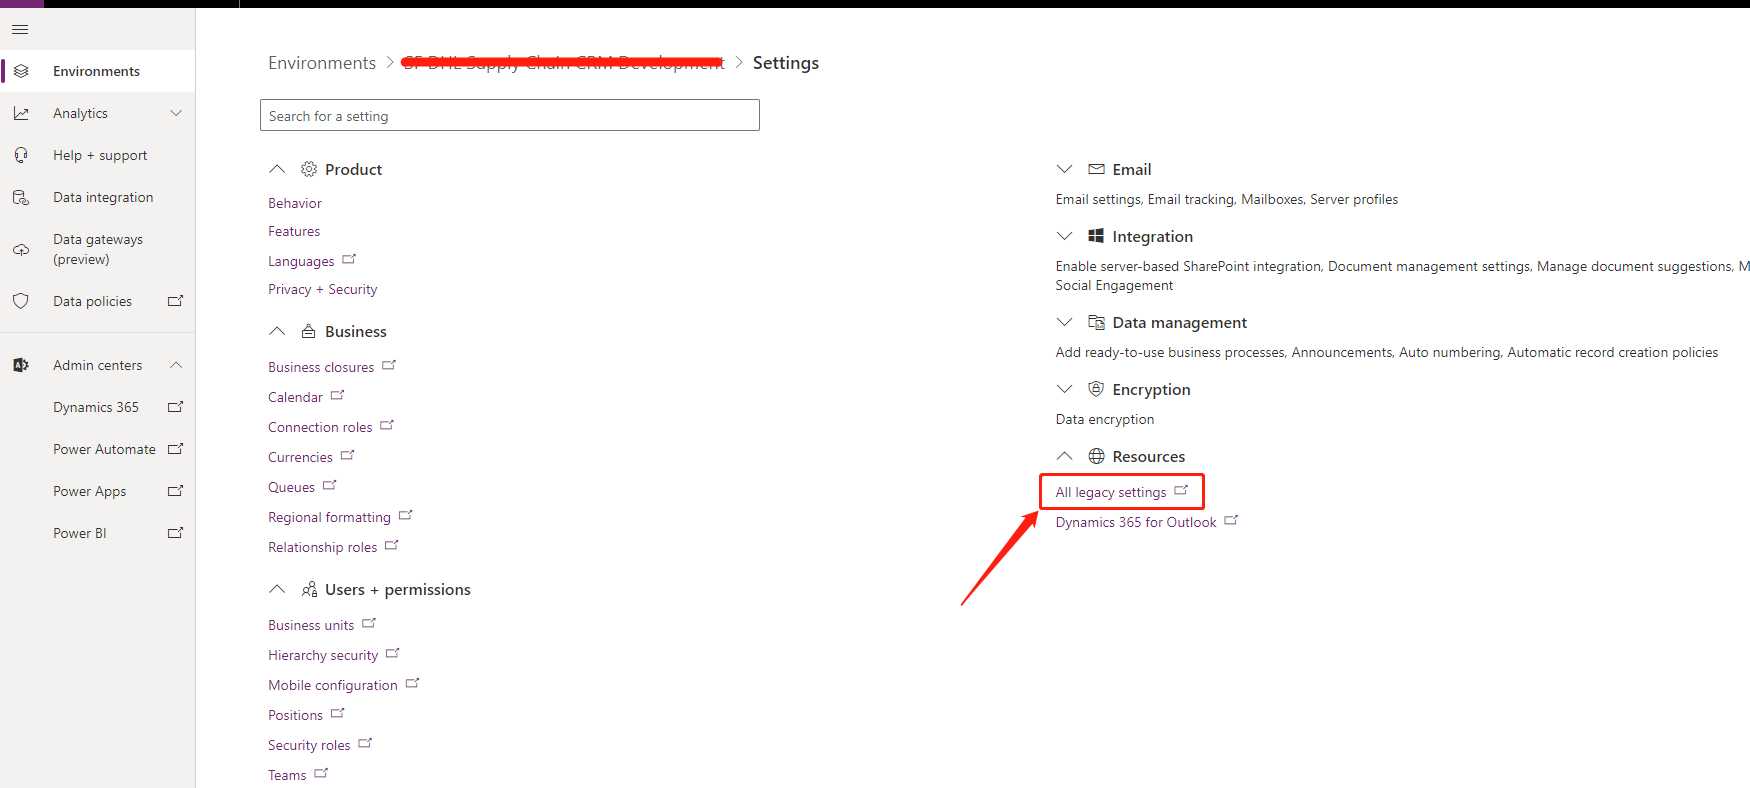Viewport: 1750px width, 788px height.
Task: Click external-link icon beside Power Apps
Action: pos(176,490)
